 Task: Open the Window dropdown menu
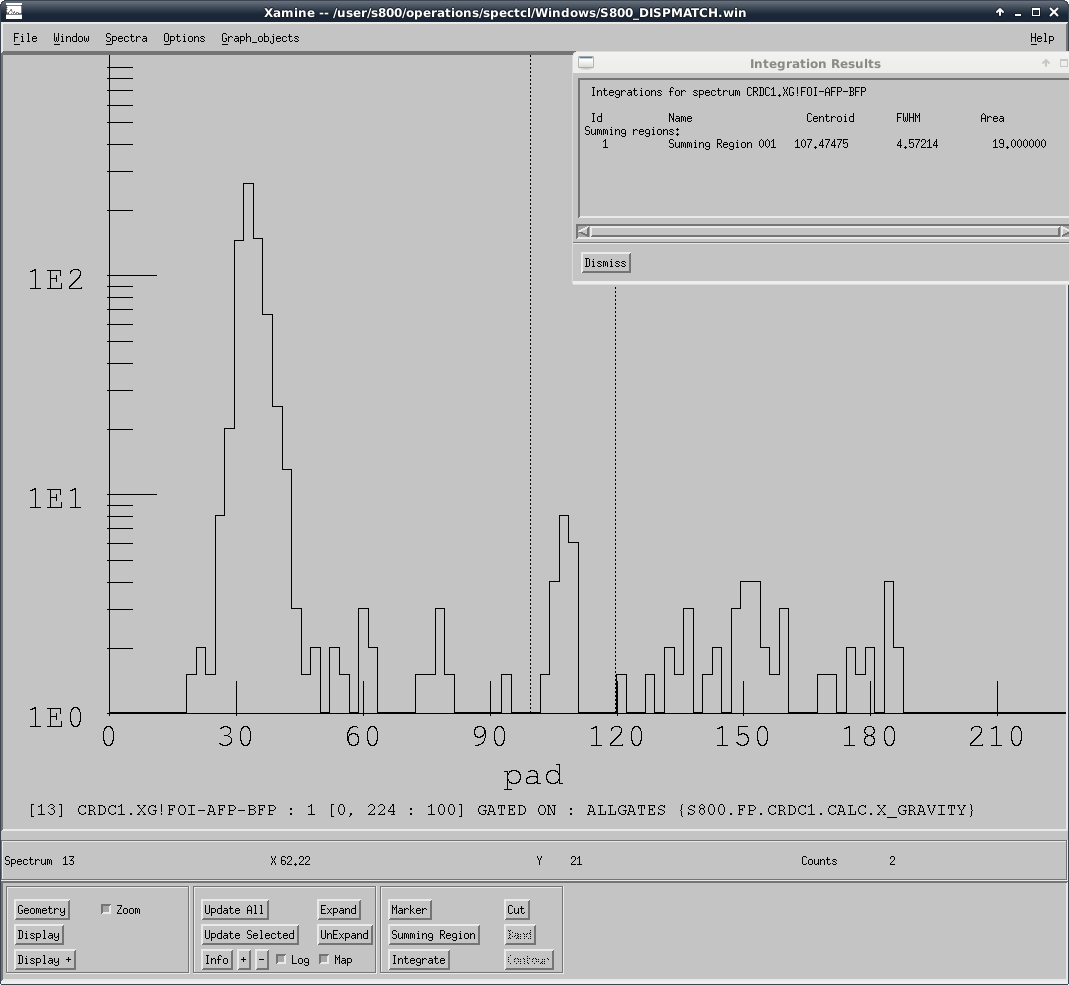pos(71,38)
